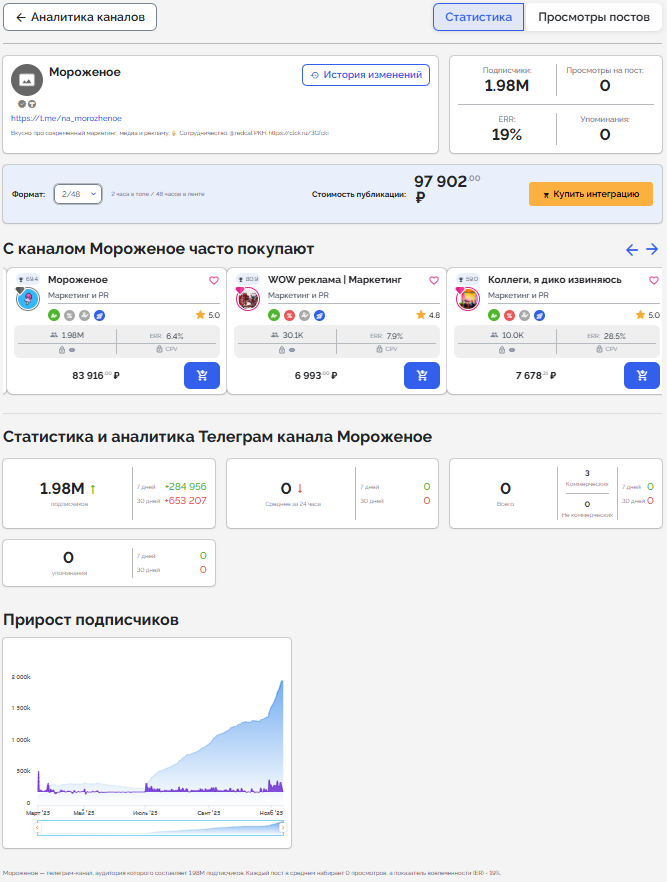Open the Просмотры постов tab
The height and width of the screenshot is (882, 667).
[x=593, y=17]
